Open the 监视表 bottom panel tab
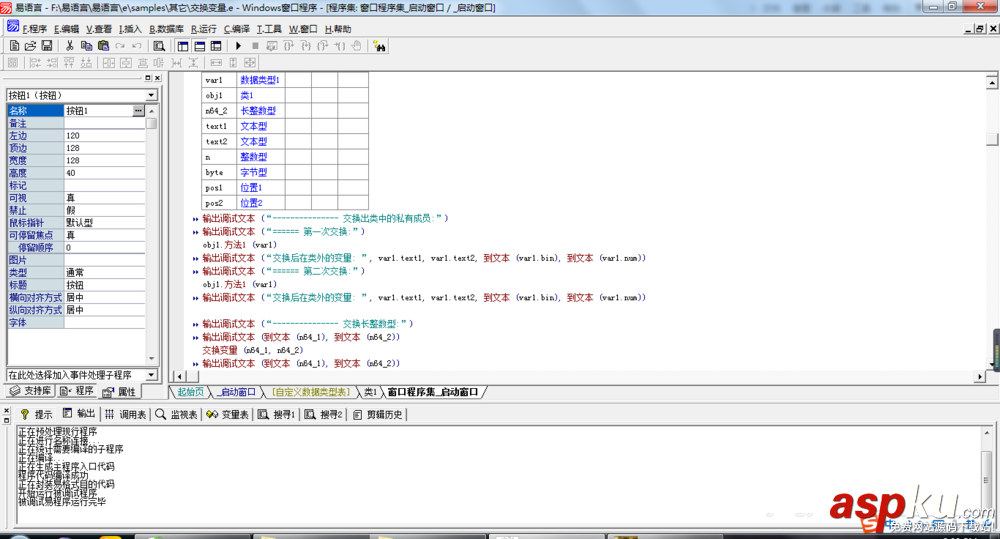Screen dimensions: 1000x539 tap(177, 414)
